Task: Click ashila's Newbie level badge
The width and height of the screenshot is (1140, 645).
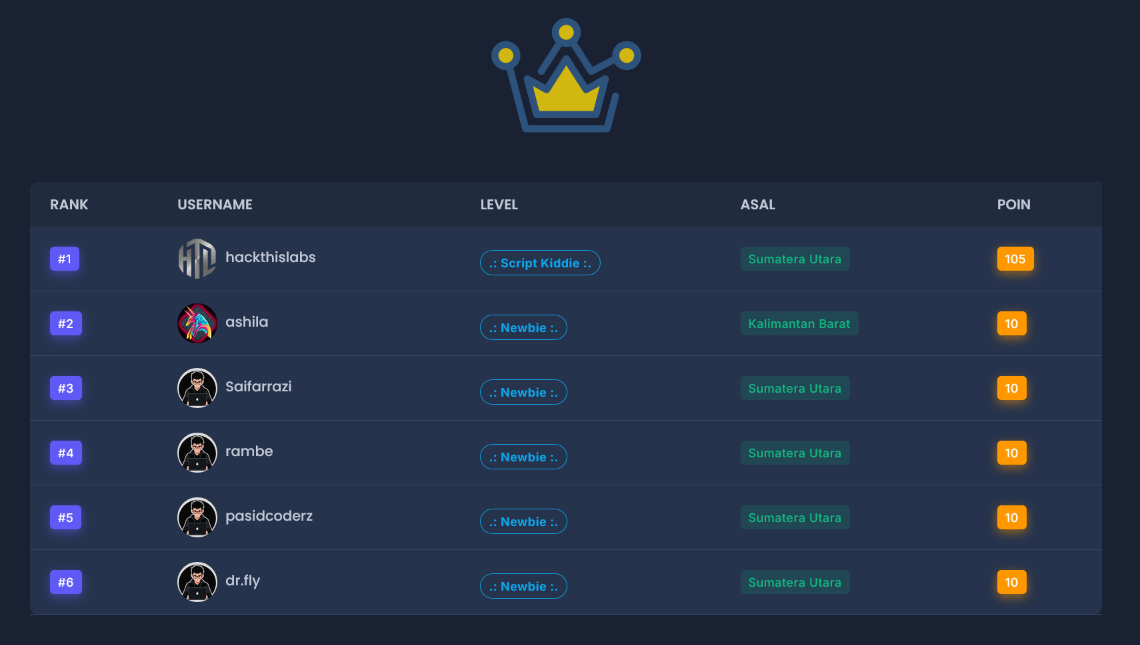Action: tap(523, 328)
